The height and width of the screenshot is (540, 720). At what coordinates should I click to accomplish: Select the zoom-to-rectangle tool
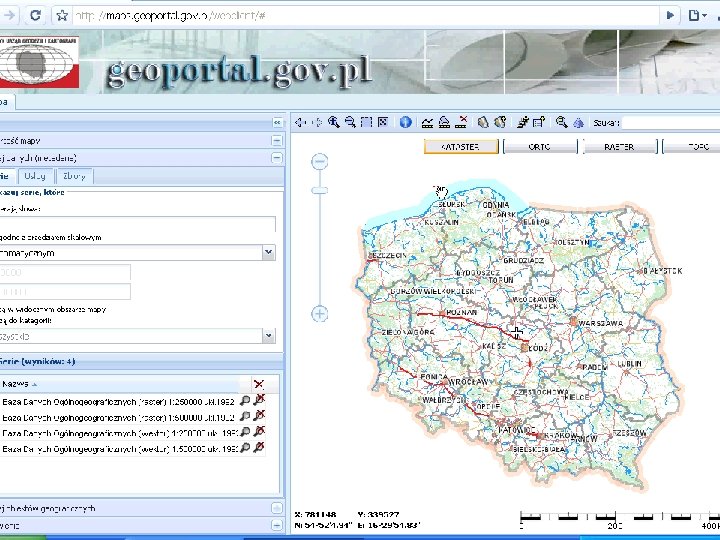tap(366, 122)
